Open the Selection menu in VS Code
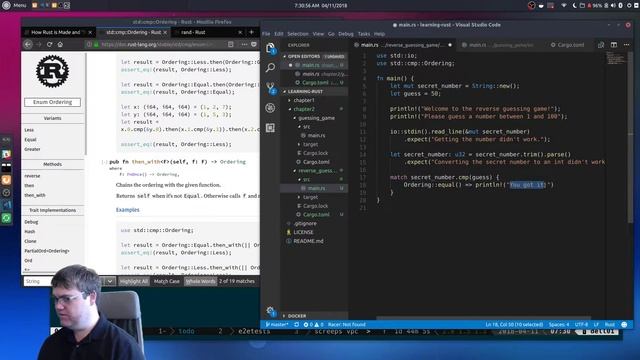 [298, 34]
